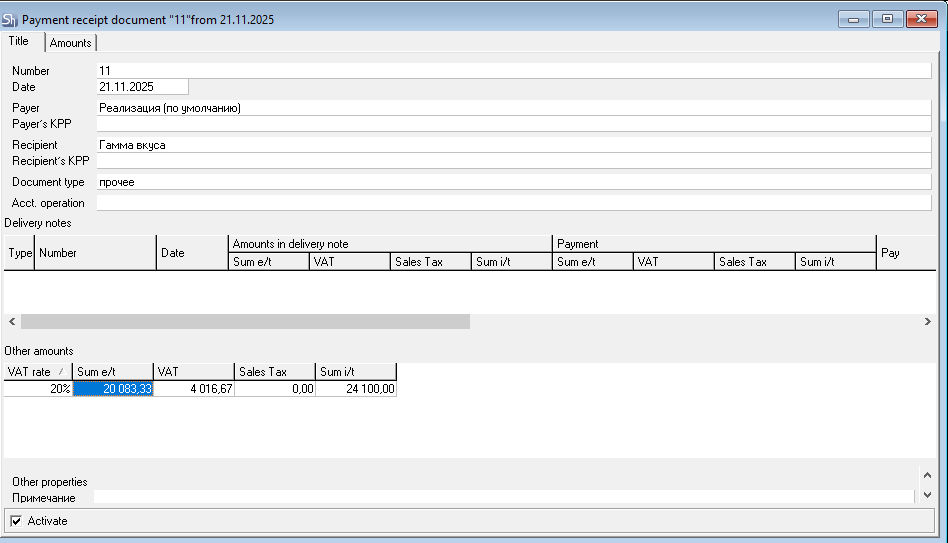This screenshot has width=948, height=543.
Task: Sort by VAT rate column header
Action: pyautogui.click(x=37, y=372)
